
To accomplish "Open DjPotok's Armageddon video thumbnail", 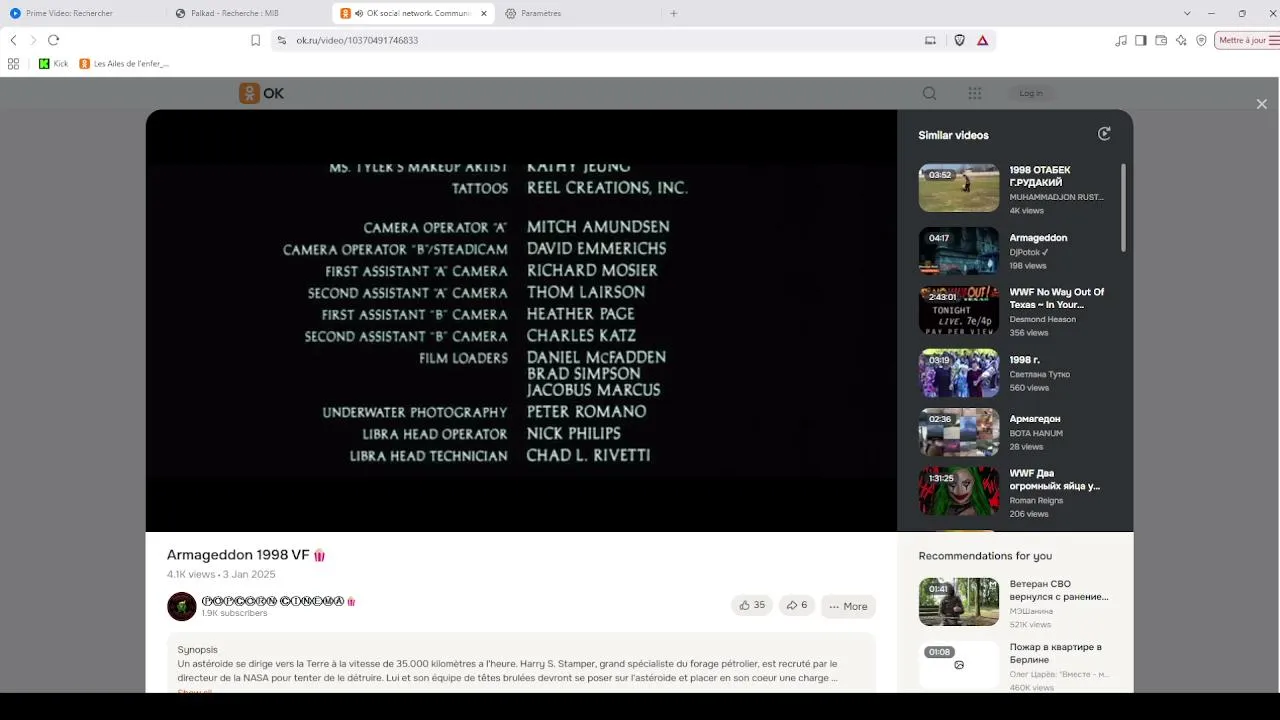I will (959, 250).
